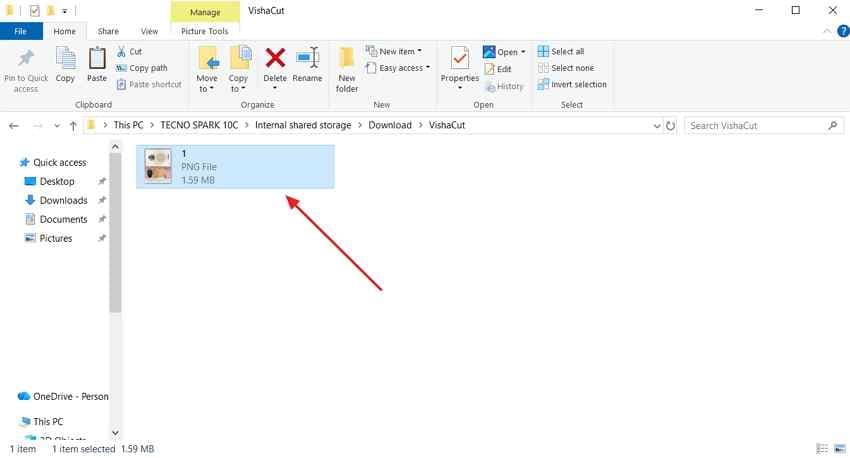Viewport: 850px width, 458px height.
Task: Click title bar Properties checkmark icon
Action: pos(35,10)
